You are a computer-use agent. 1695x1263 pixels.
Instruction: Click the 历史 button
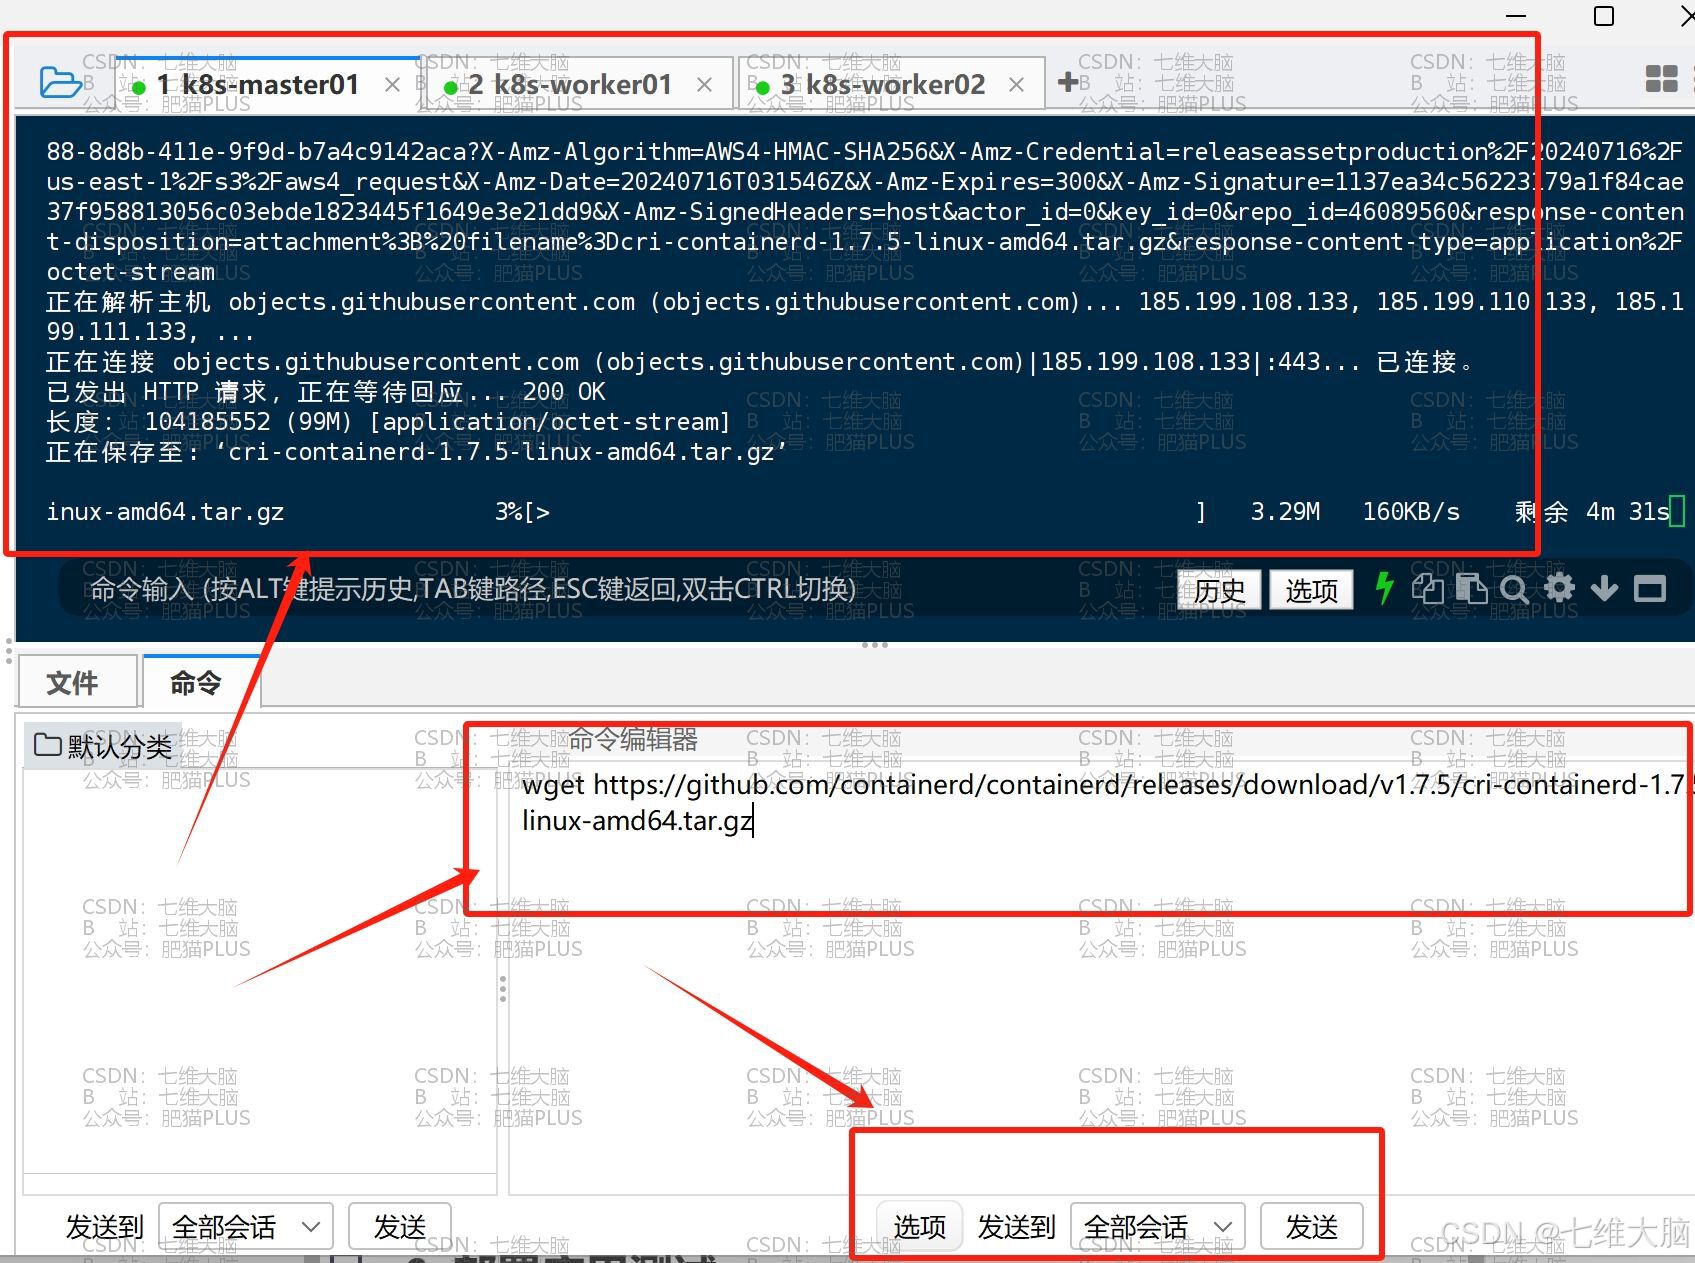(1219, 590)
